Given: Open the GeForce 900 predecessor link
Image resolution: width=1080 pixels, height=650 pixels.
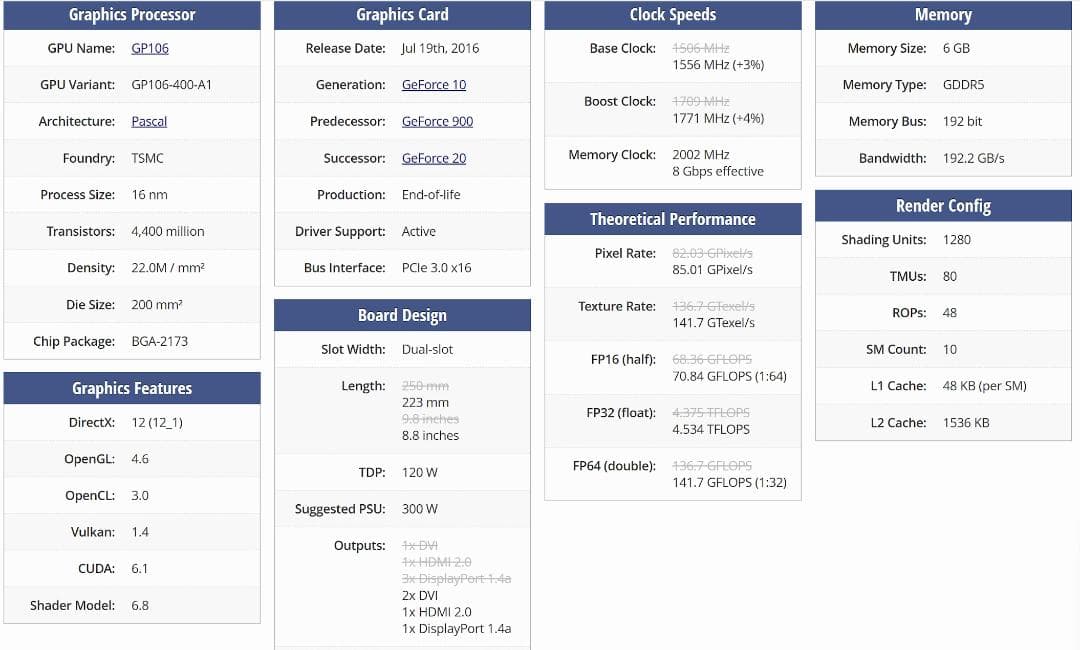Looking at the screenshot, I should pyautogui.click(x=437, y=121).
